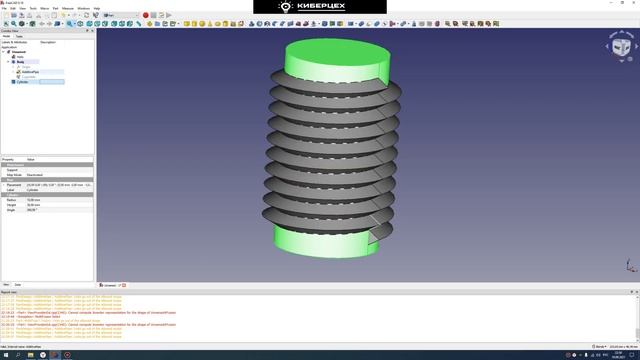This screenshot has height=360, width=640.
Task: Click the Refresh recompute icon
Action: (87, 15)
